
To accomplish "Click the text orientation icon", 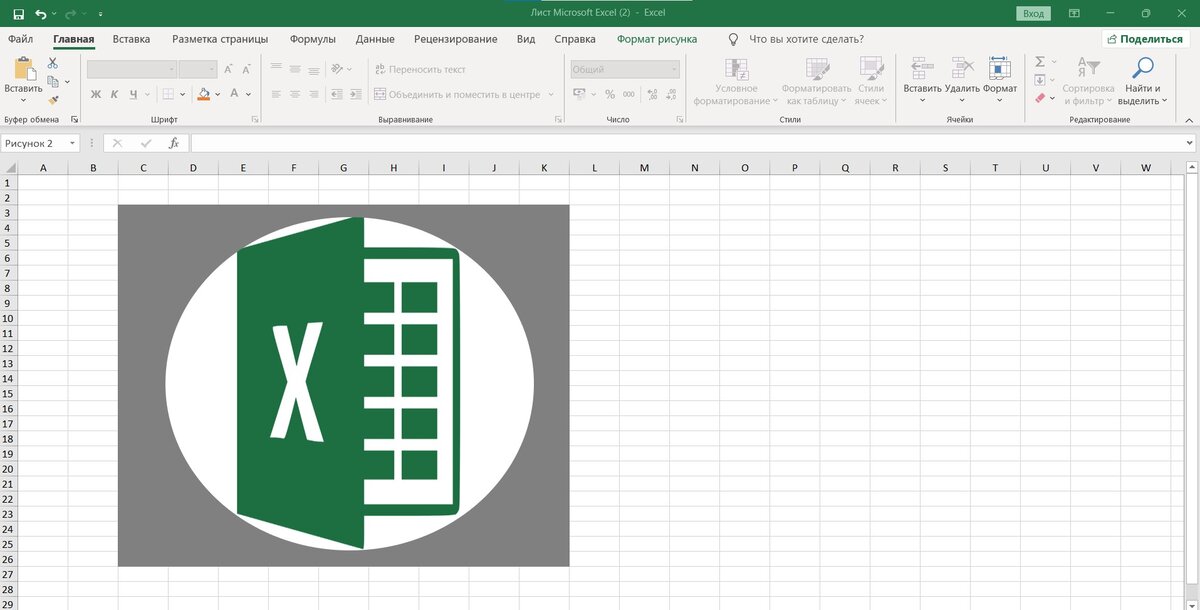I will [337, 69].
